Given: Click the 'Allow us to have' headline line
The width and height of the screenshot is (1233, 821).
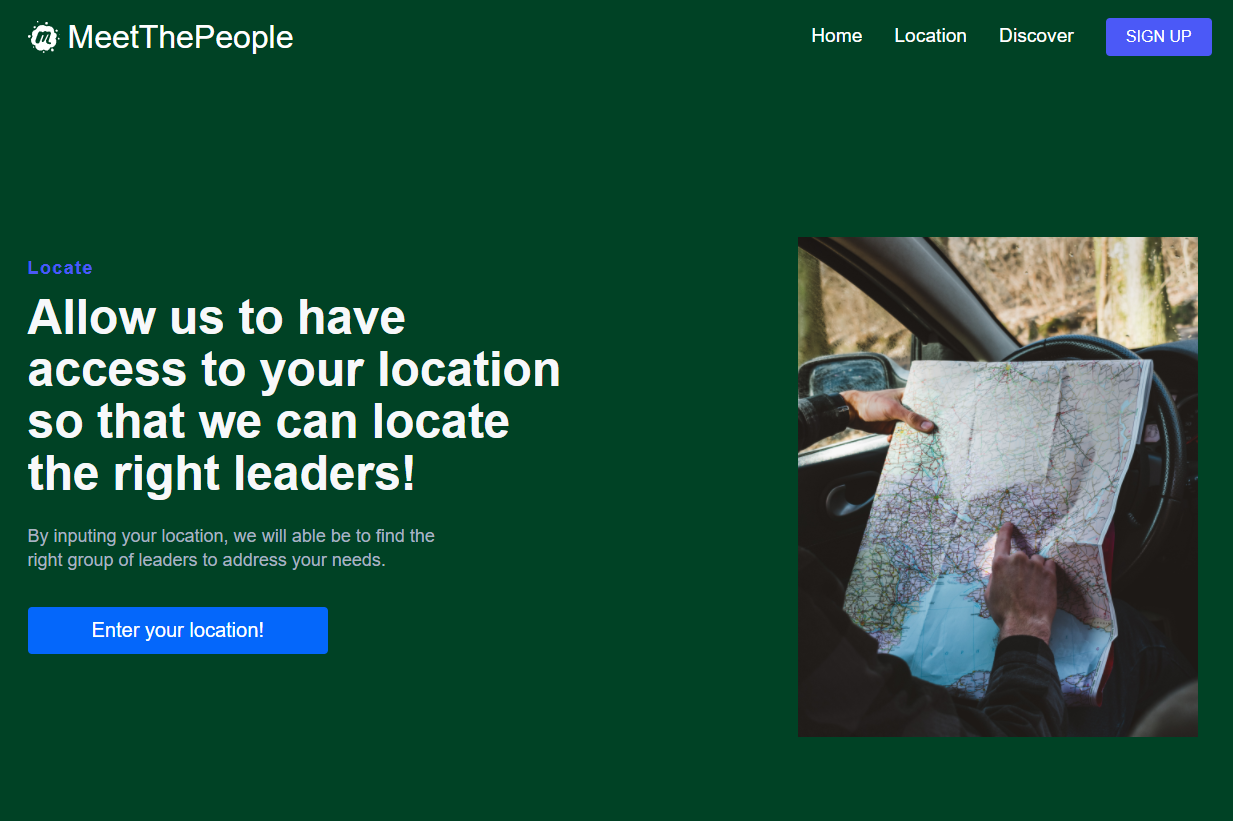Looking at the screenshot, I should coord(217,317).
